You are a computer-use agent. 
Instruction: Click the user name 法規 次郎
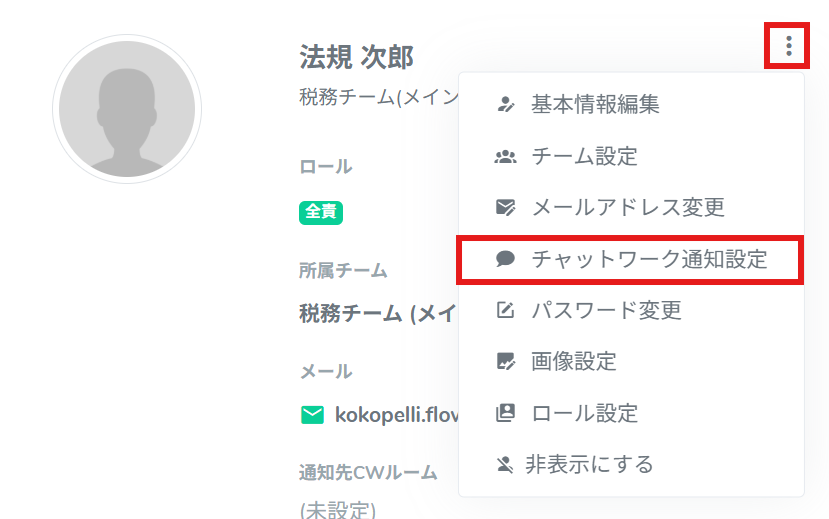pyautogui.click(x=356, y=57)
